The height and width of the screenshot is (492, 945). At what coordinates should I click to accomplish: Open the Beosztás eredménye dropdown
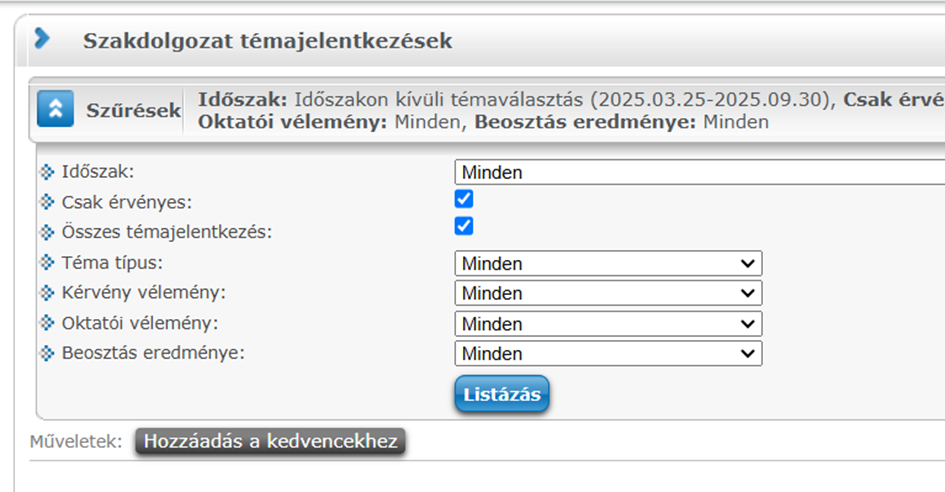[x=608, y=354]
